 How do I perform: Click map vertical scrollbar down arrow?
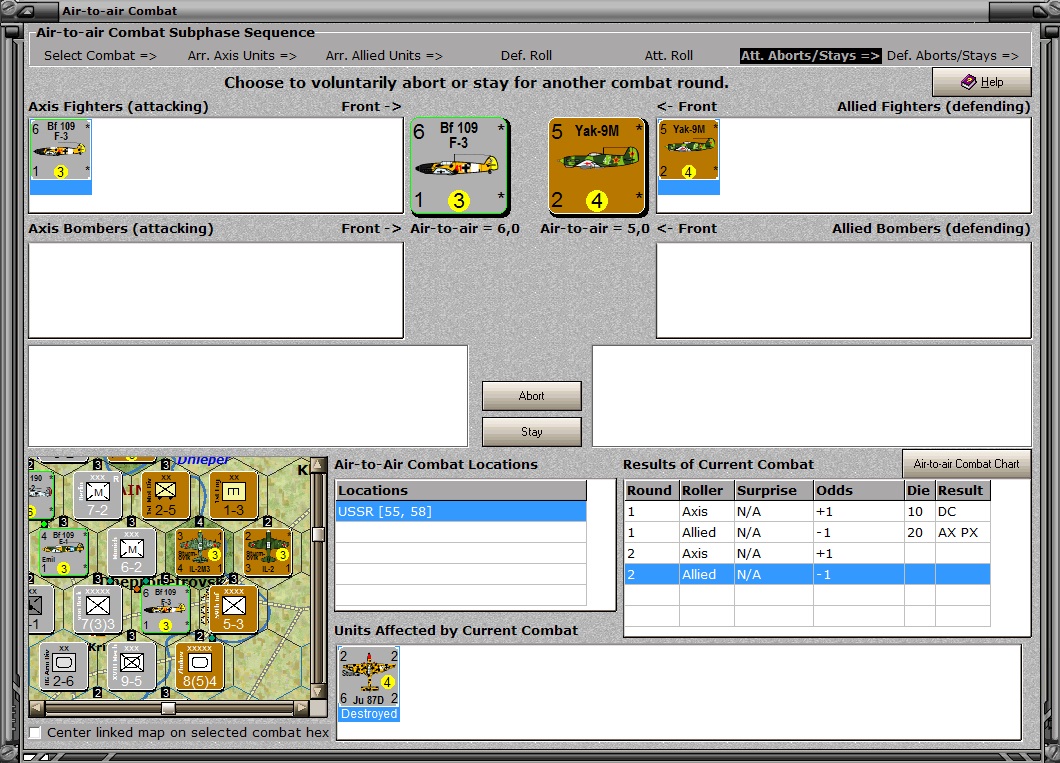pyautogui.click(x=318, y=691)
